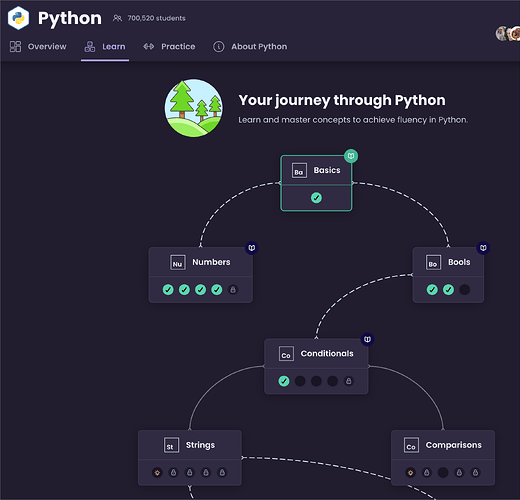The width and height of the screenshot is (520, 500).
Task: Click the book badge on Bools node
Action: click(x=483, y=248)
